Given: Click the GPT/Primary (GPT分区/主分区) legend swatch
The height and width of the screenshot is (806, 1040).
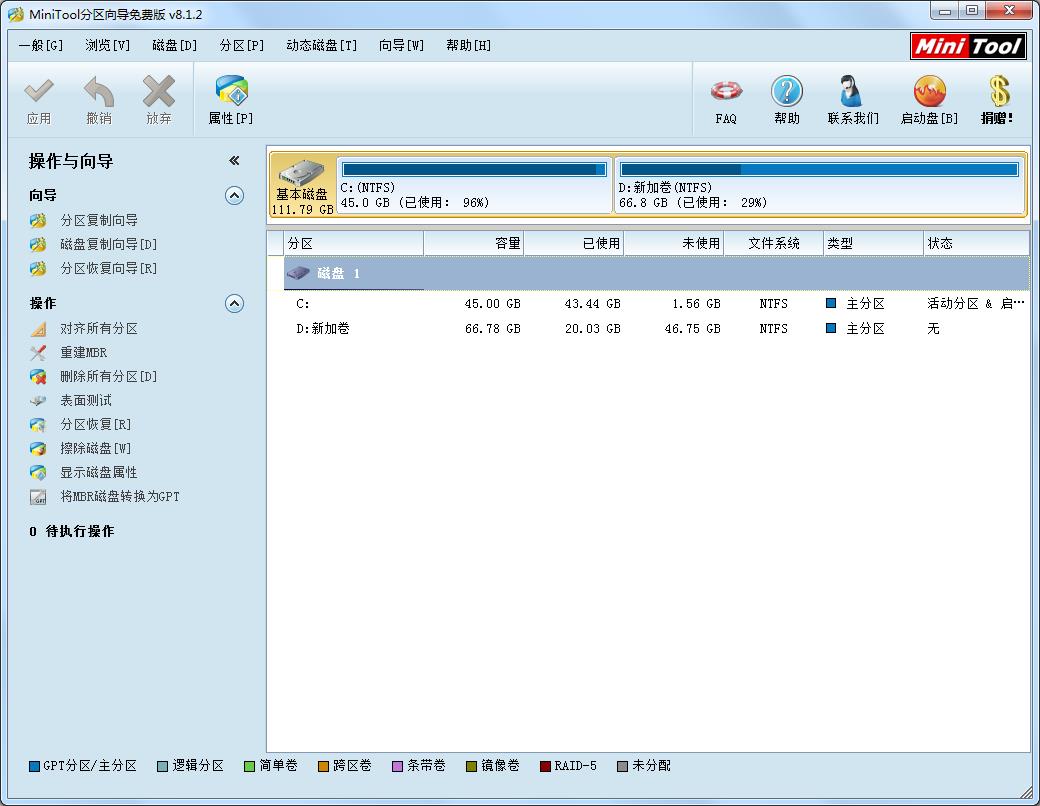Looking at the screenshot, I should [34, 766].
